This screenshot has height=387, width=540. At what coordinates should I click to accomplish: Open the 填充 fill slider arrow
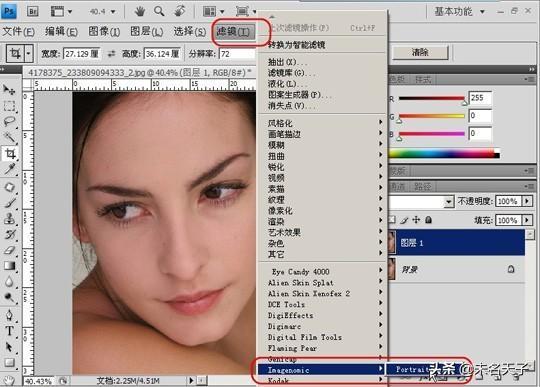pyautogui.click(x=527, y=220)
